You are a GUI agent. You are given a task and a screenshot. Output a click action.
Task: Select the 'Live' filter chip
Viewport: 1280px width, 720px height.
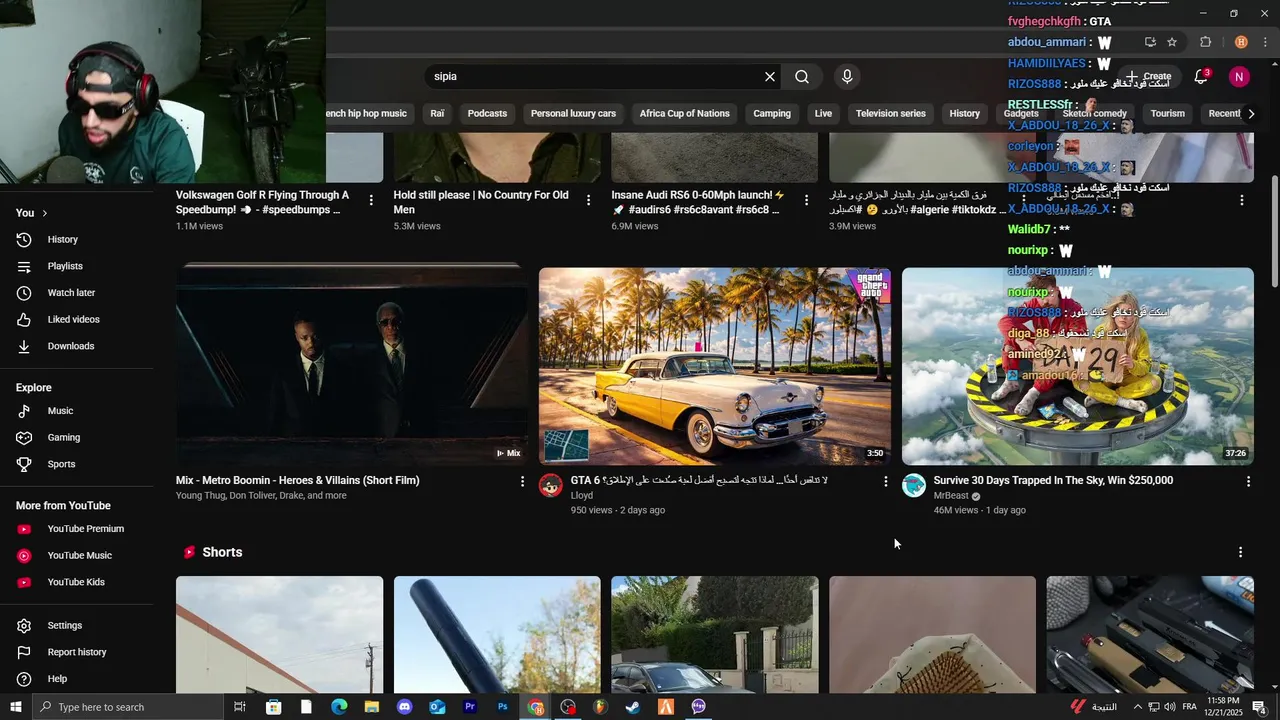[x=823, y=114]
